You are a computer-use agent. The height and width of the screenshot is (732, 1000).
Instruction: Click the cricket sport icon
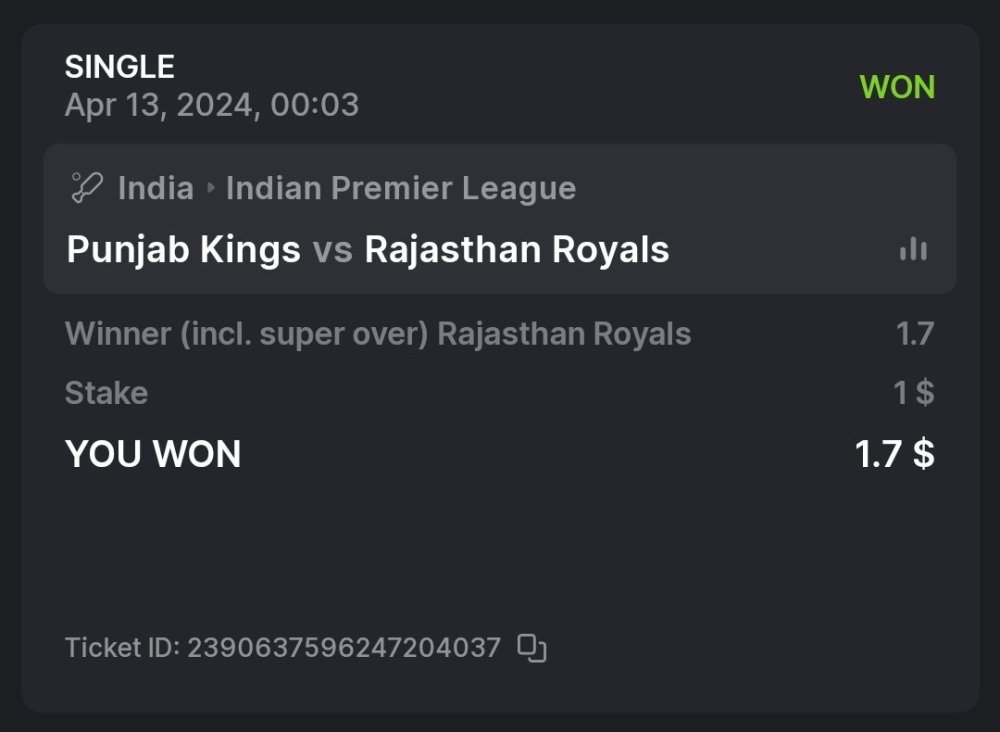click(x=84, y=187)
